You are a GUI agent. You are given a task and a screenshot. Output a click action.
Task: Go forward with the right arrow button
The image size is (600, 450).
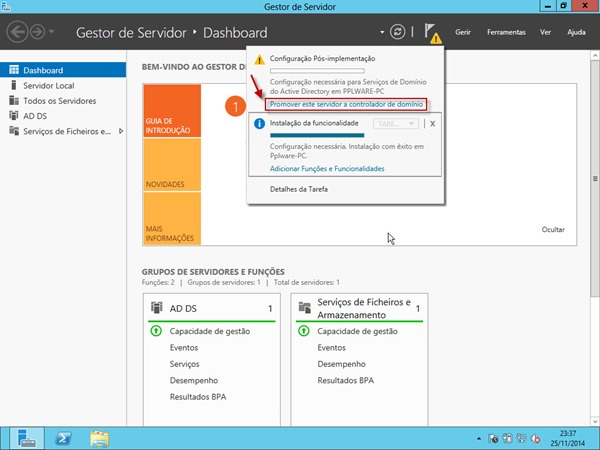coord(38,32)
